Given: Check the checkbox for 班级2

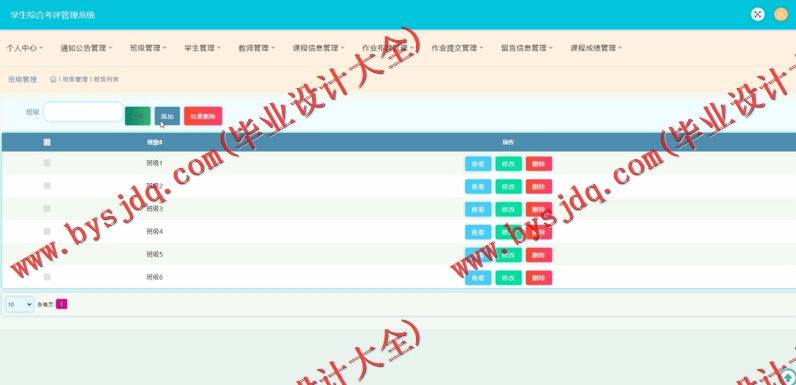Looking at the screenshot, I should [47, 186].
